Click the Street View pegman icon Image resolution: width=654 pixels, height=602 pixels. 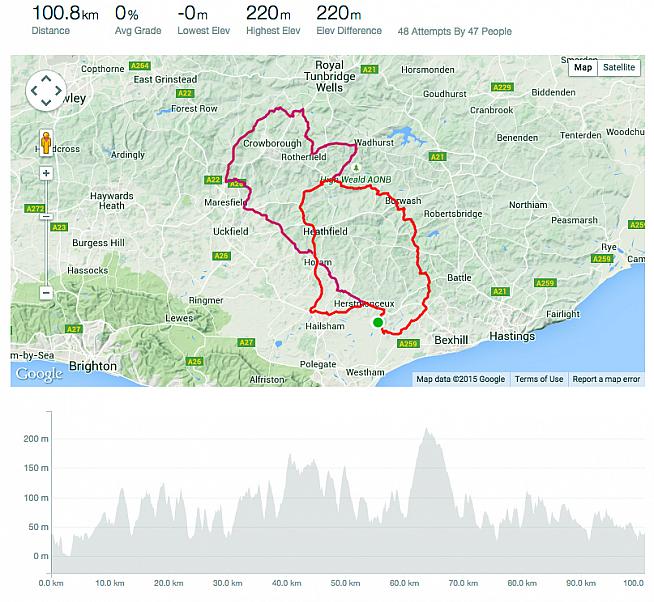click(x=46, y=140)
